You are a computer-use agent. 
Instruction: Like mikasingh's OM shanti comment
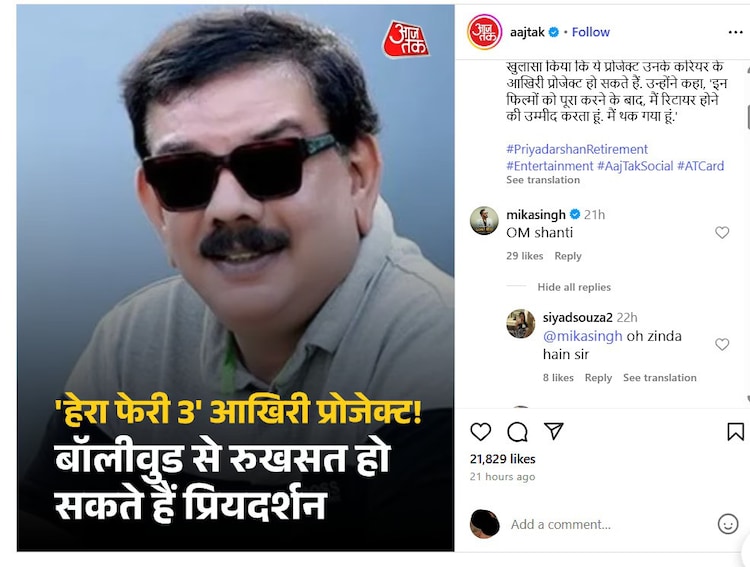722,233
